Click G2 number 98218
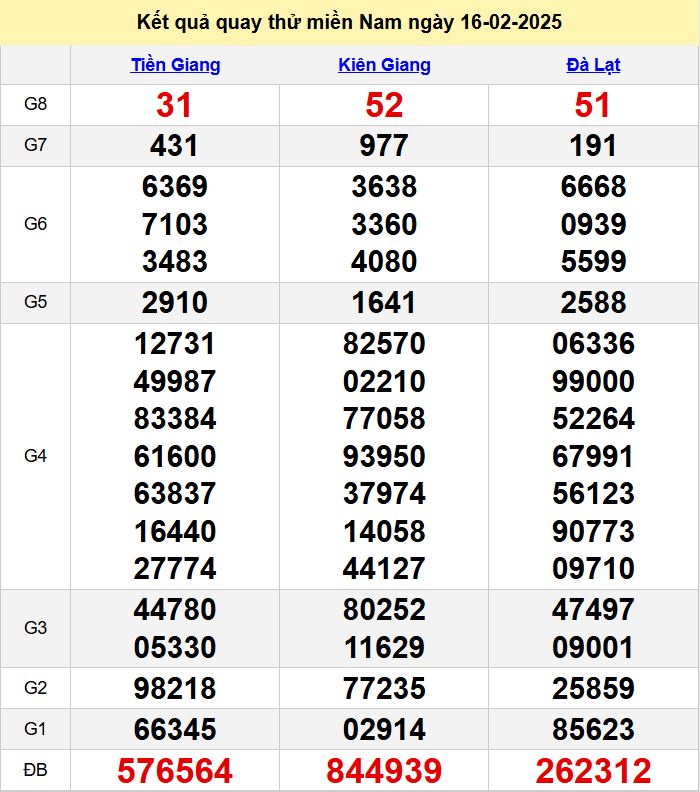Viewport: 700px width, 792px height. [175, 688]
